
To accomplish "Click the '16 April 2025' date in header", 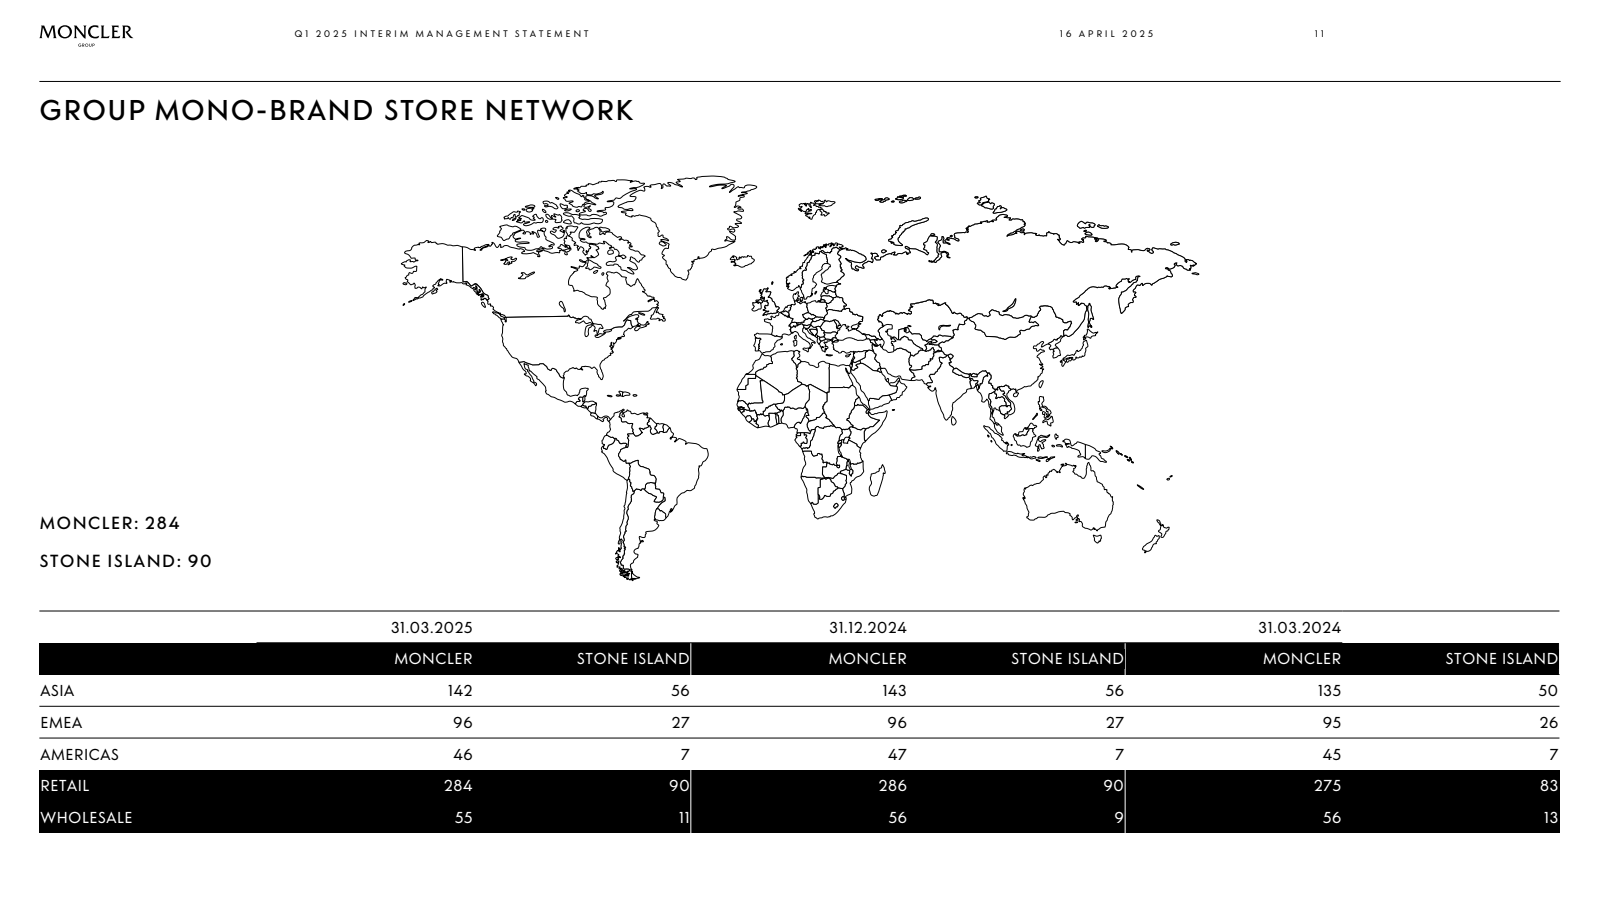I will pos(1106,34).
